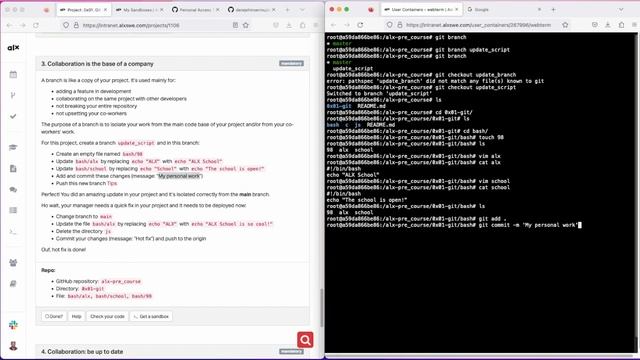Viewport: 640px width, 360px height.
Task: Click the Help button
Action: click(76, 316)
